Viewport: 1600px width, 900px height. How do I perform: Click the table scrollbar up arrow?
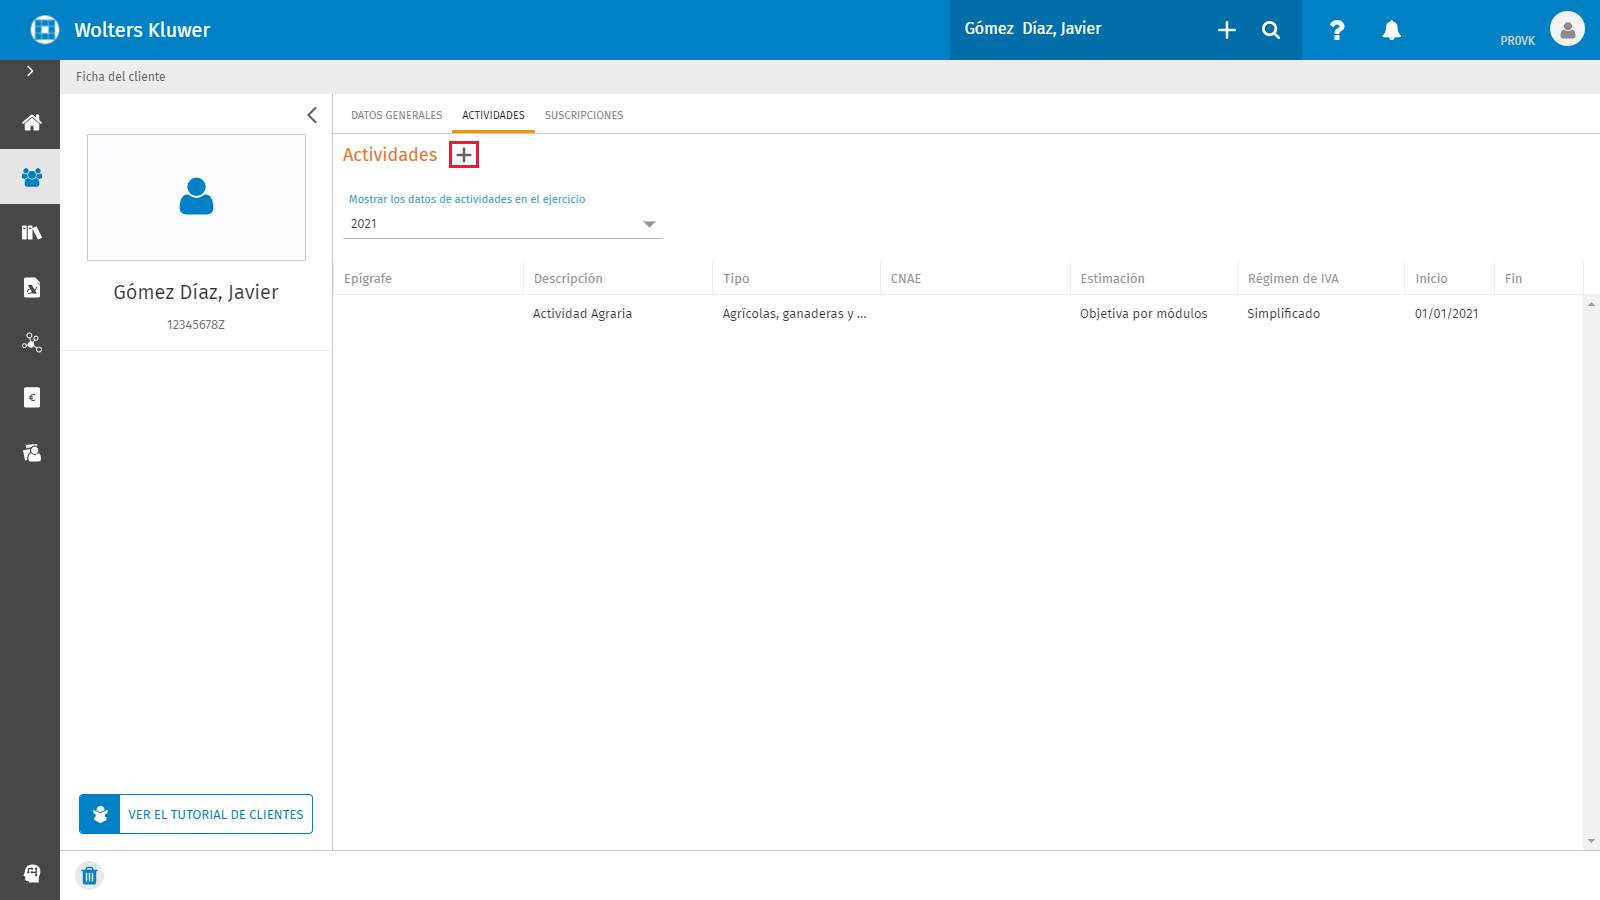coord(1592,304)
